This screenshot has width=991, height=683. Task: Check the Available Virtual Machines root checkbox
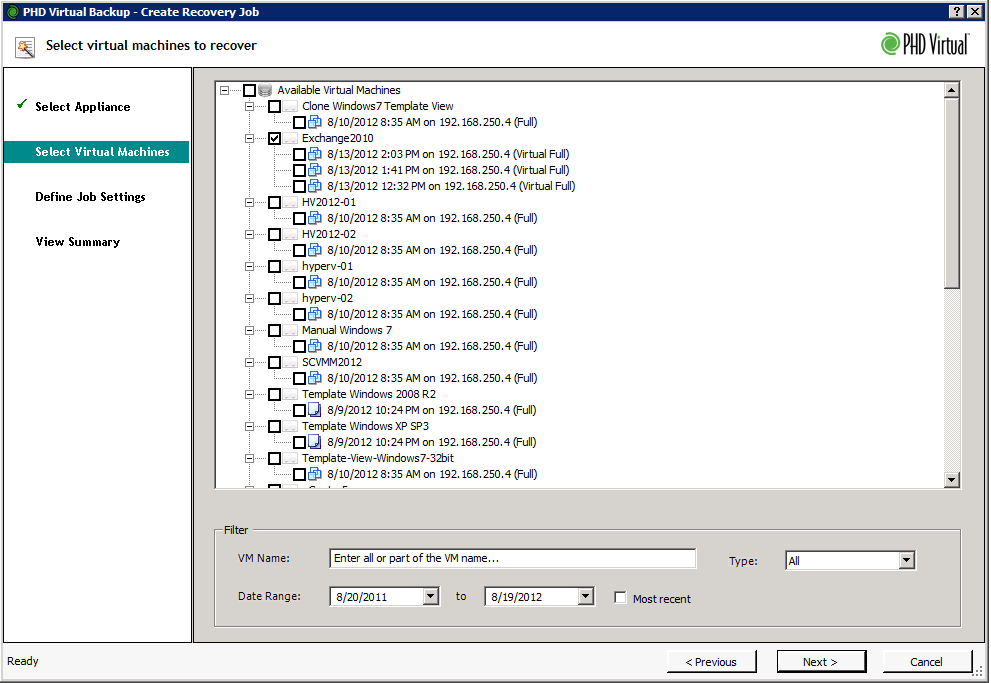[x=250, y=90]
